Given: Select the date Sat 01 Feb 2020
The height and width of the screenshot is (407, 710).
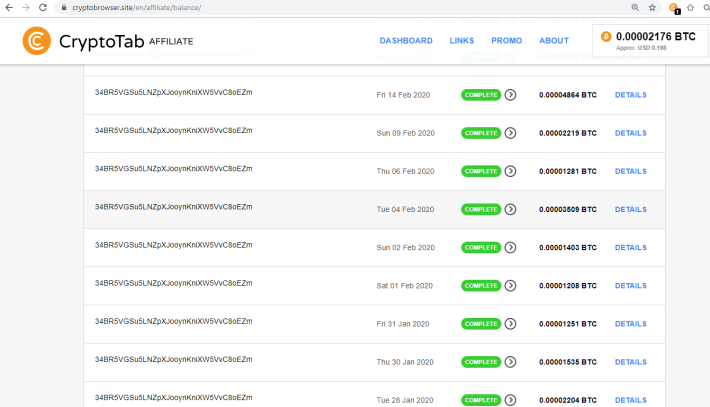Looking at the screenshot, I should 404,286.
